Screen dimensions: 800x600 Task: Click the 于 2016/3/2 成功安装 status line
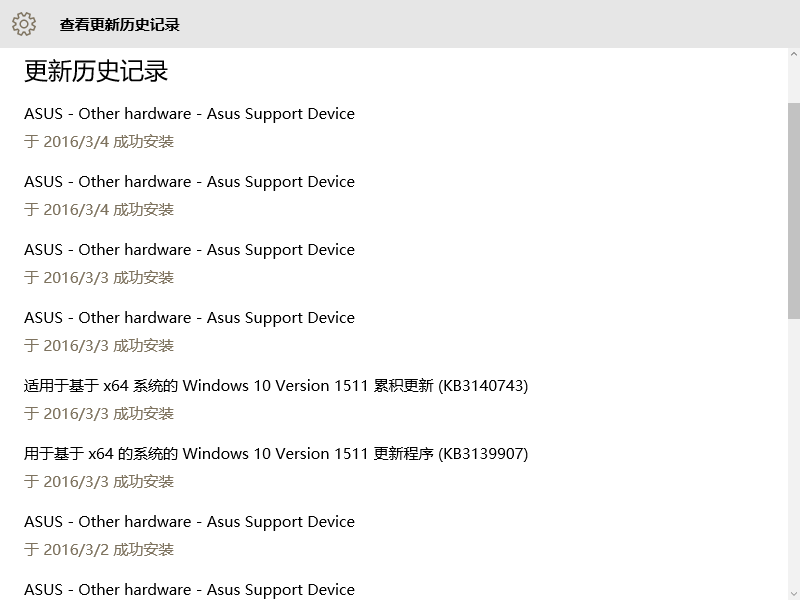(x=99, y=550)
